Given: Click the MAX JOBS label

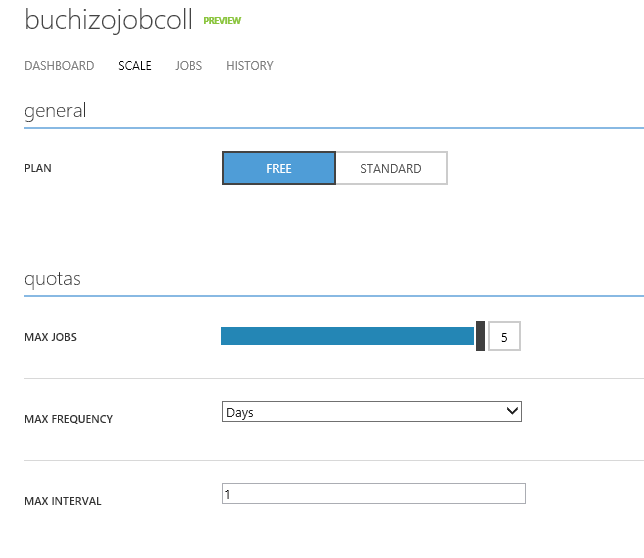Looking at the screenshot, I should click(51, 337).
